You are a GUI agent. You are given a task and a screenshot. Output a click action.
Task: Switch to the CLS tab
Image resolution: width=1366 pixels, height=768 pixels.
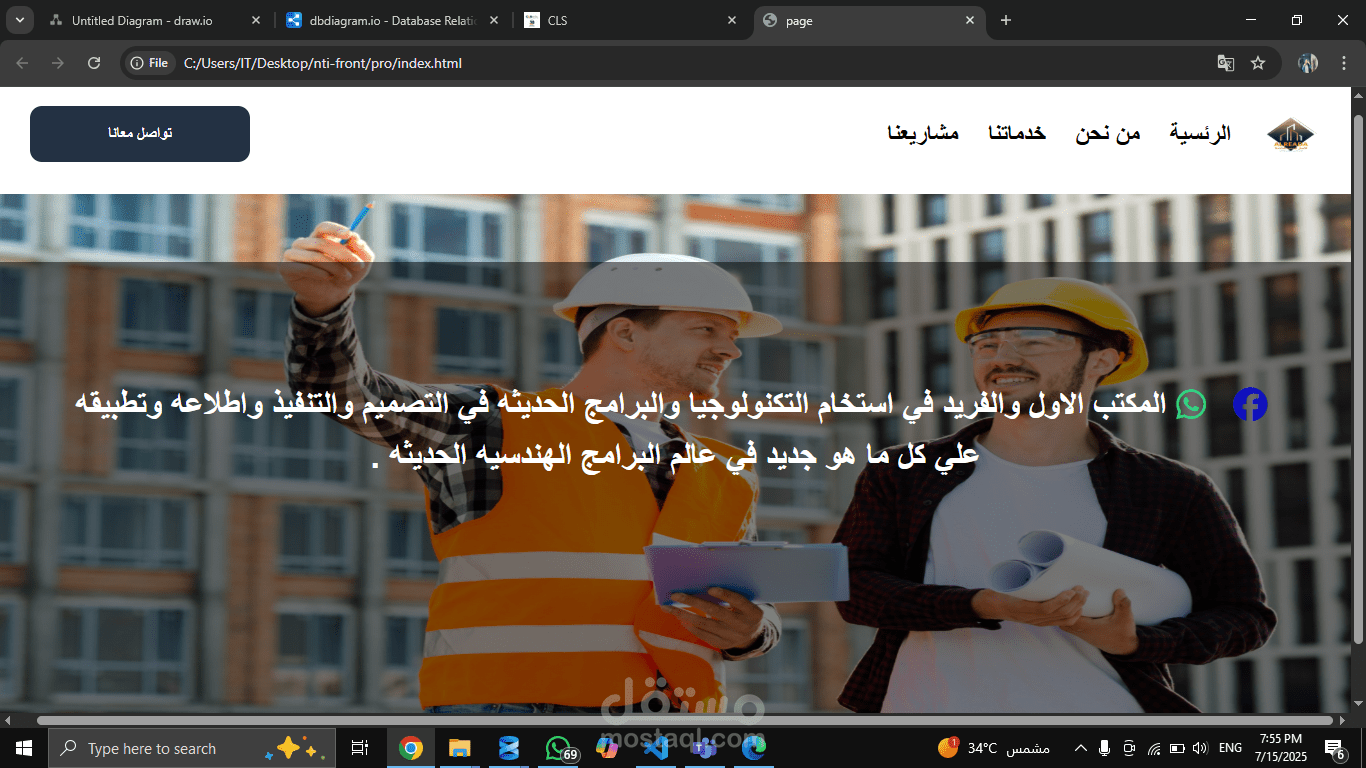pyautogui.click(x=630, y=21)
